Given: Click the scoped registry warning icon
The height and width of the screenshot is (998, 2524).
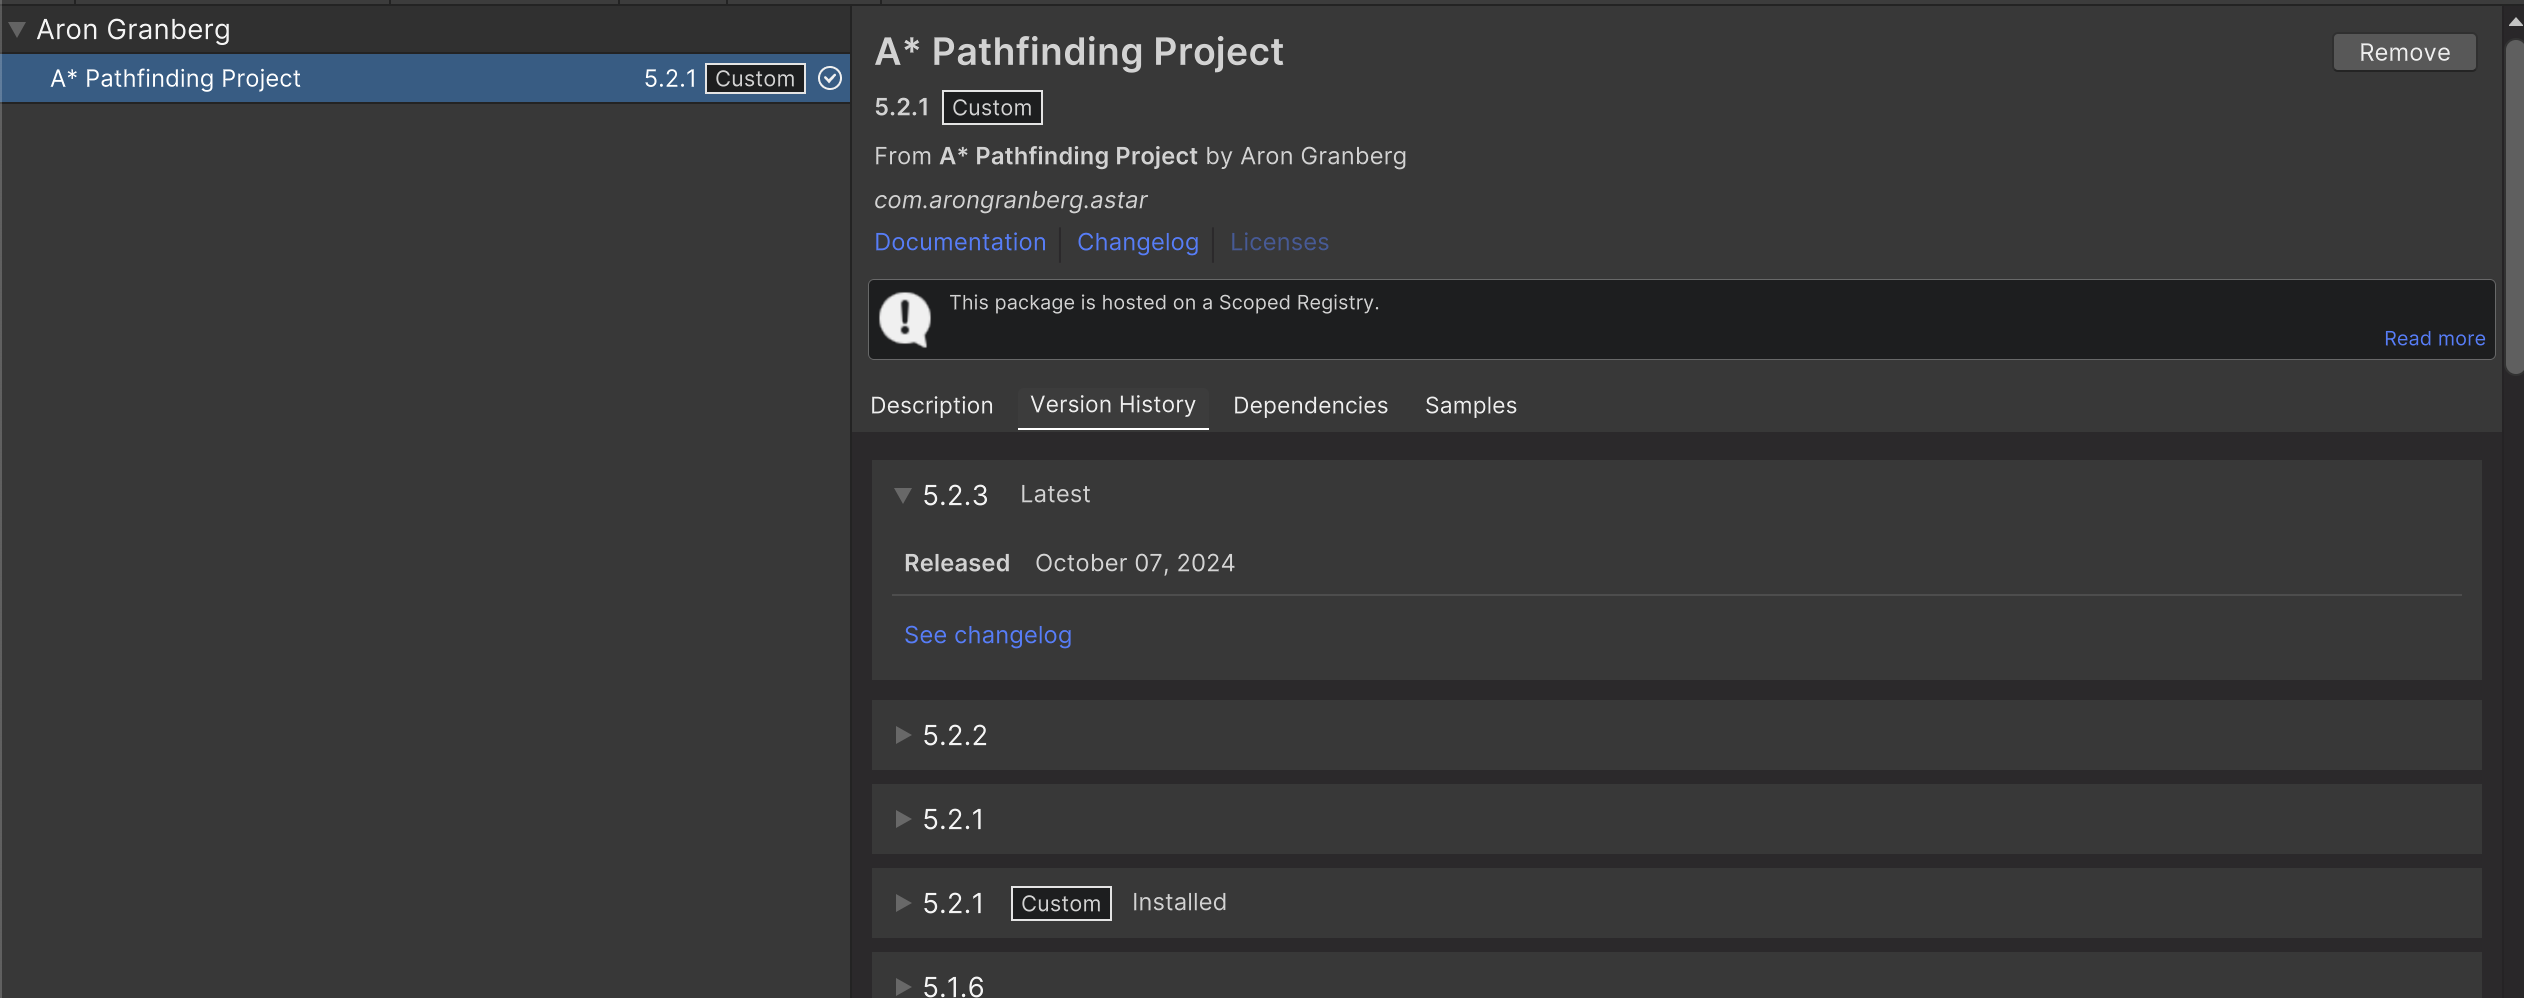Looking at the screenshot, I should (x=905, y=319).
